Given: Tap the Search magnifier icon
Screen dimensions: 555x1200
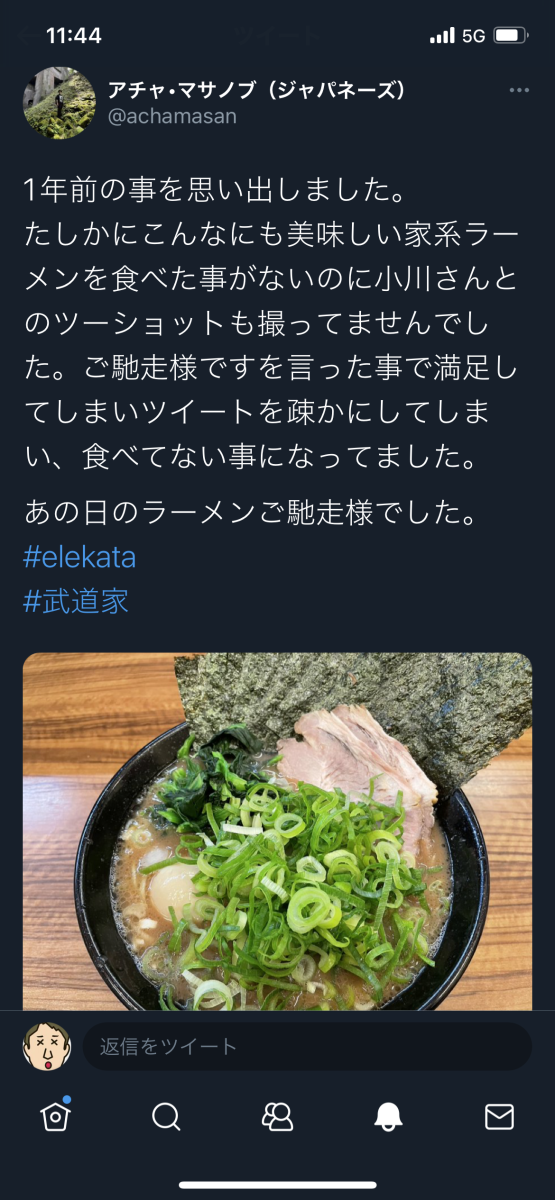Looking at the screenshot, I should point(166,1116).
